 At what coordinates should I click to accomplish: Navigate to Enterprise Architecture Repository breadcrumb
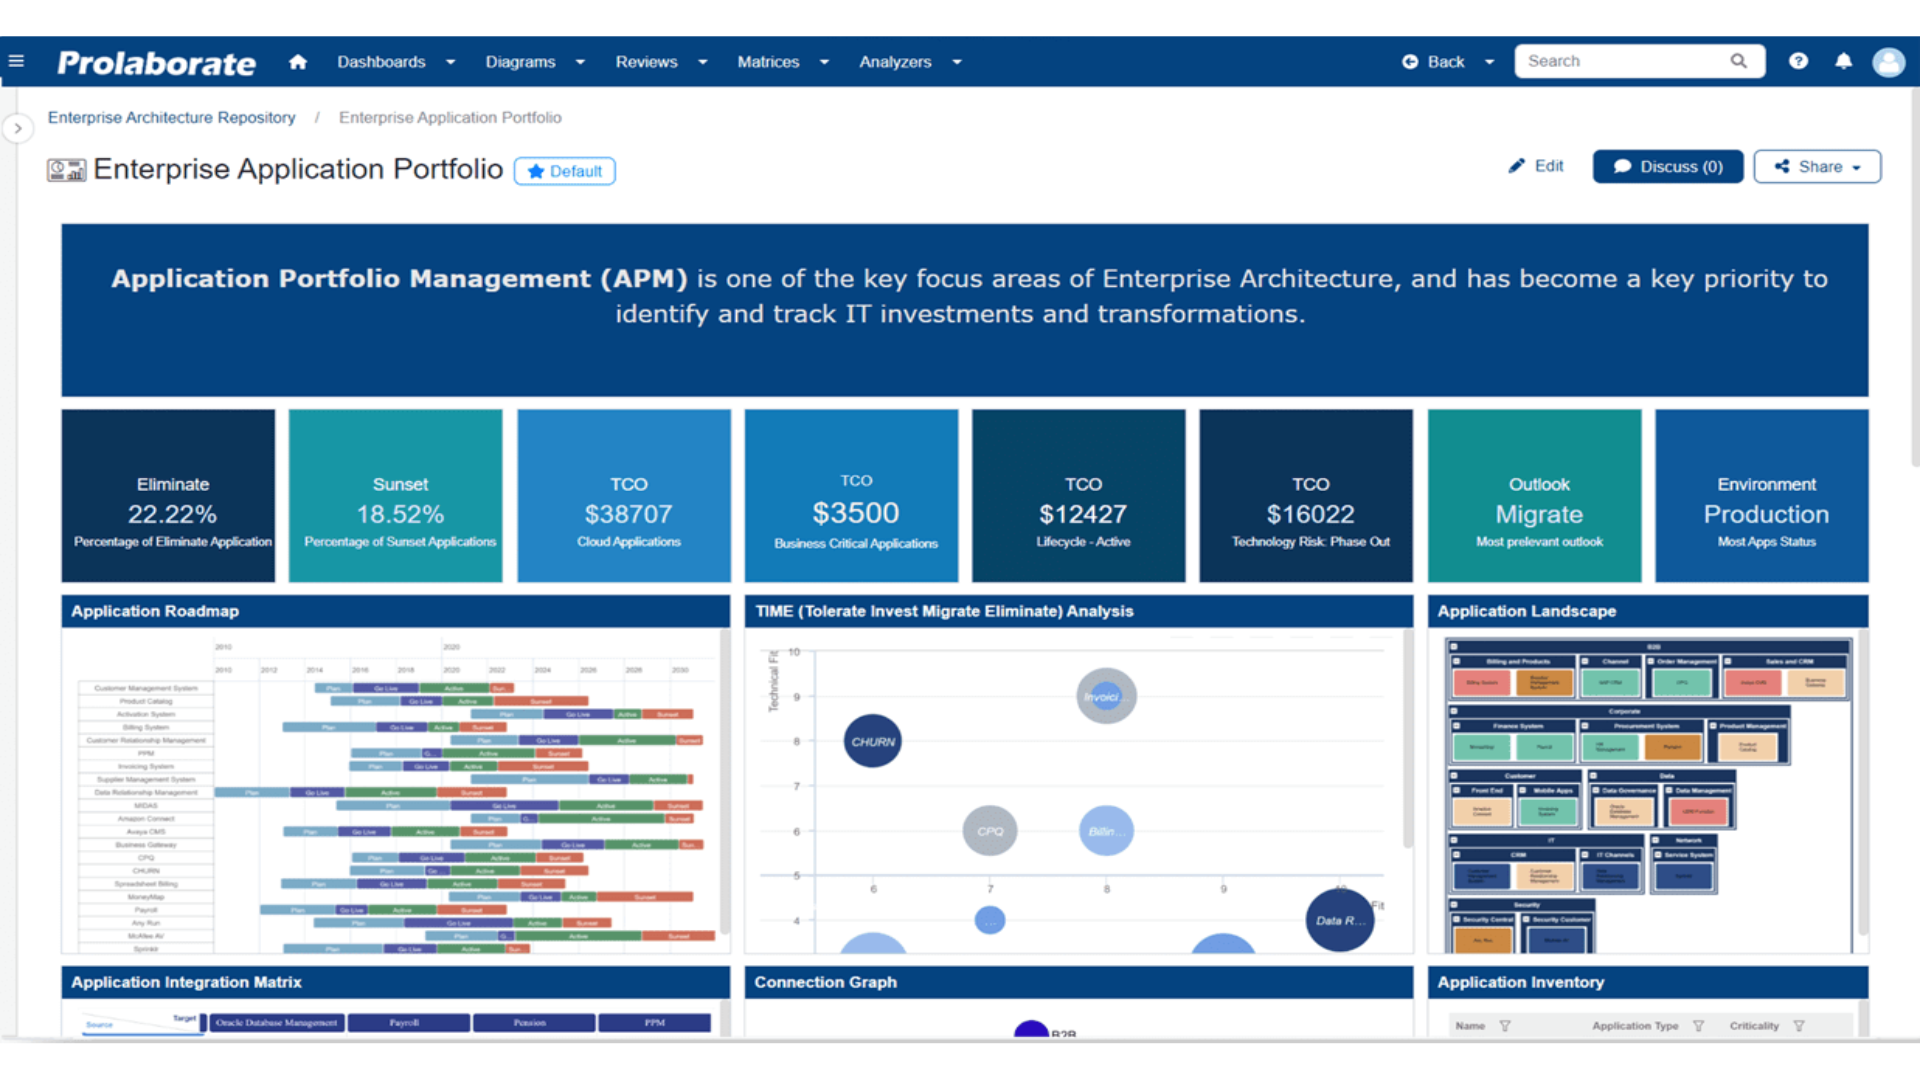pos(171,117)
